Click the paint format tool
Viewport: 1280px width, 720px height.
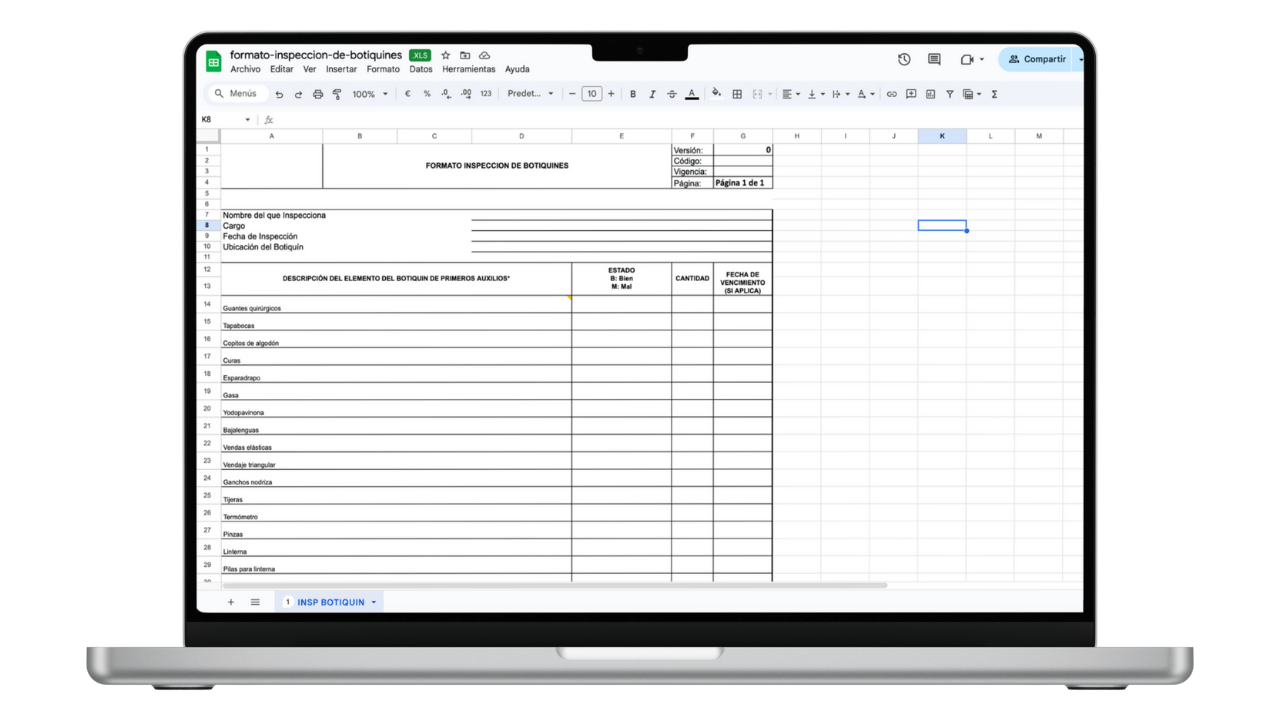tap(337, 93)
